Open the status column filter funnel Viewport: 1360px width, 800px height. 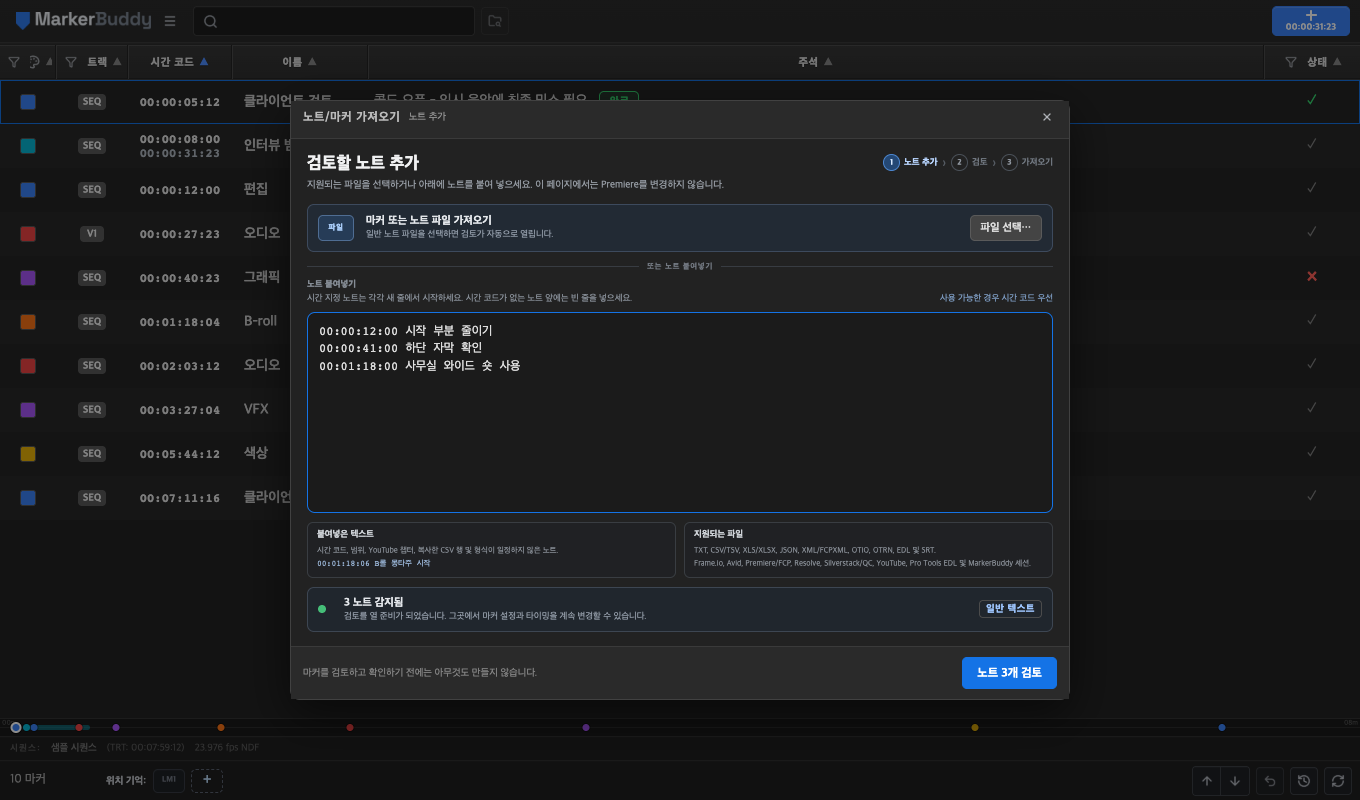[1291, 62]
